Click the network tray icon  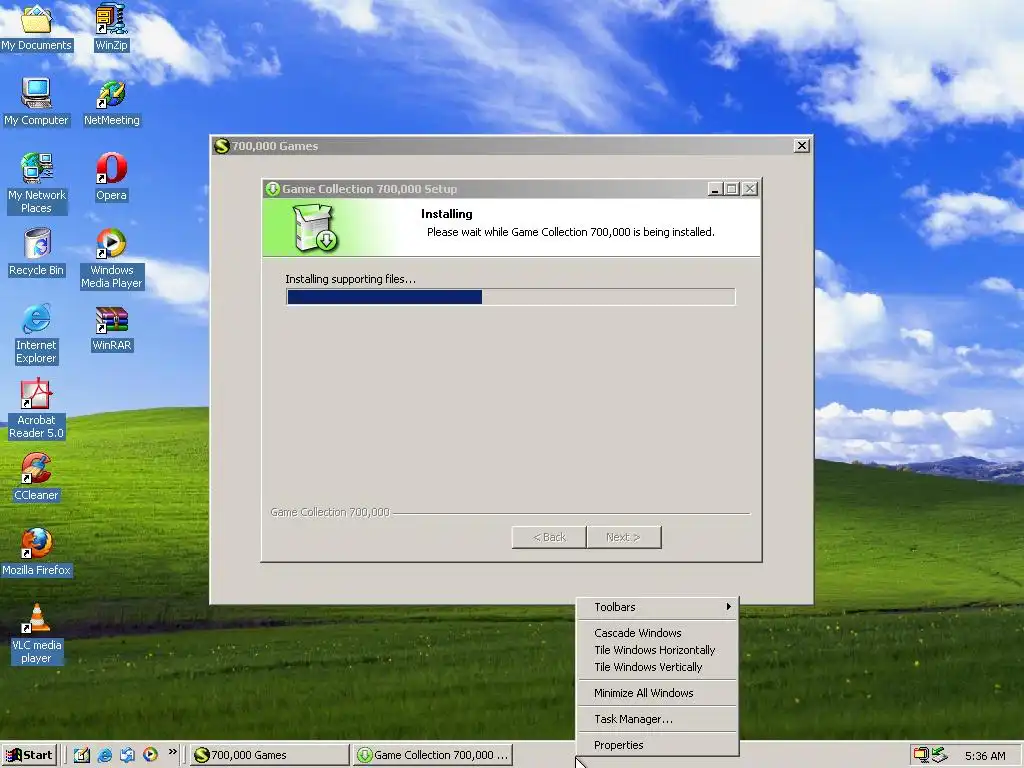coord(921,755)
